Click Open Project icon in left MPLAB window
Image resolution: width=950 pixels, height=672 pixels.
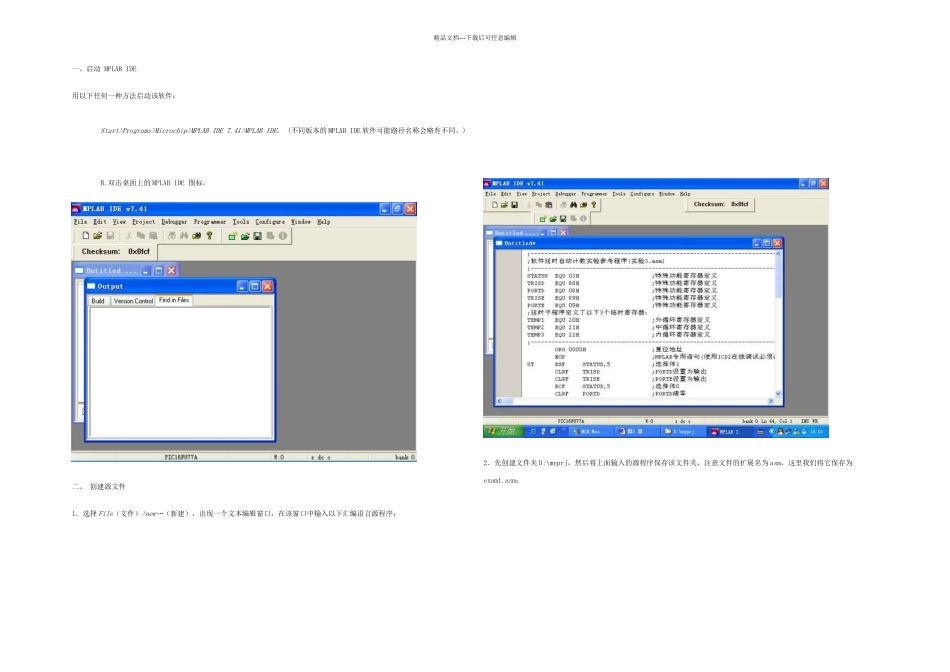(245, 236)
